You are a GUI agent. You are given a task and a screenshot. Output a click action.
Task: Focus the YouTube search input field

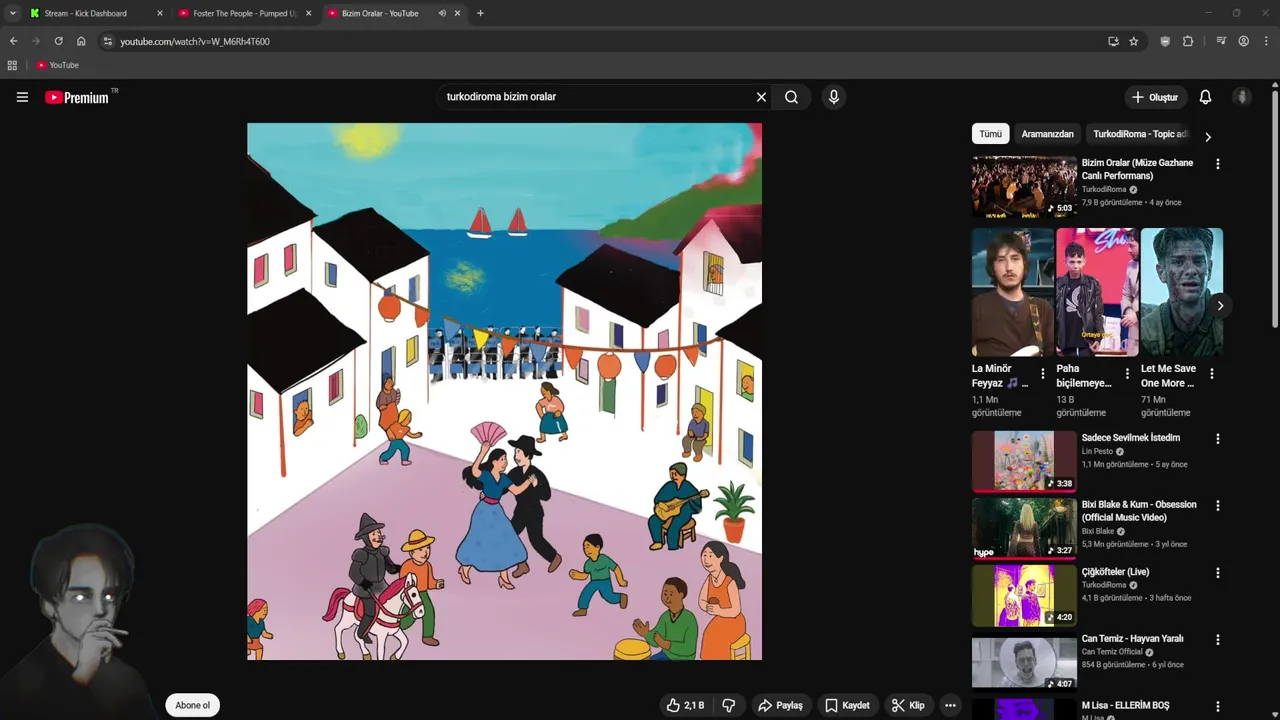tap(596, 97)
